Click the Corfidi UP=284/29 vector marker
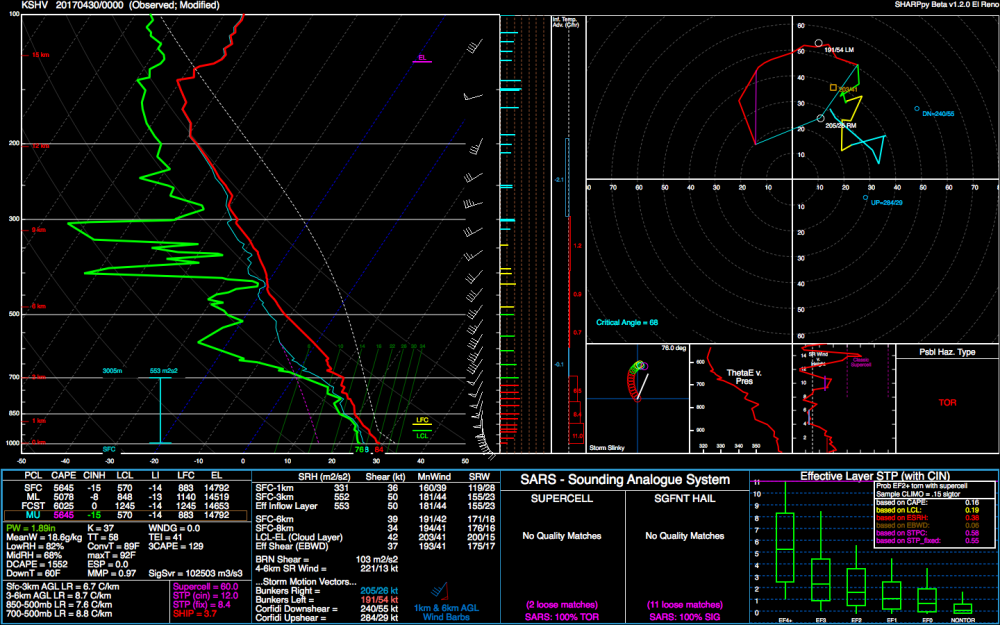 [865, 198]
